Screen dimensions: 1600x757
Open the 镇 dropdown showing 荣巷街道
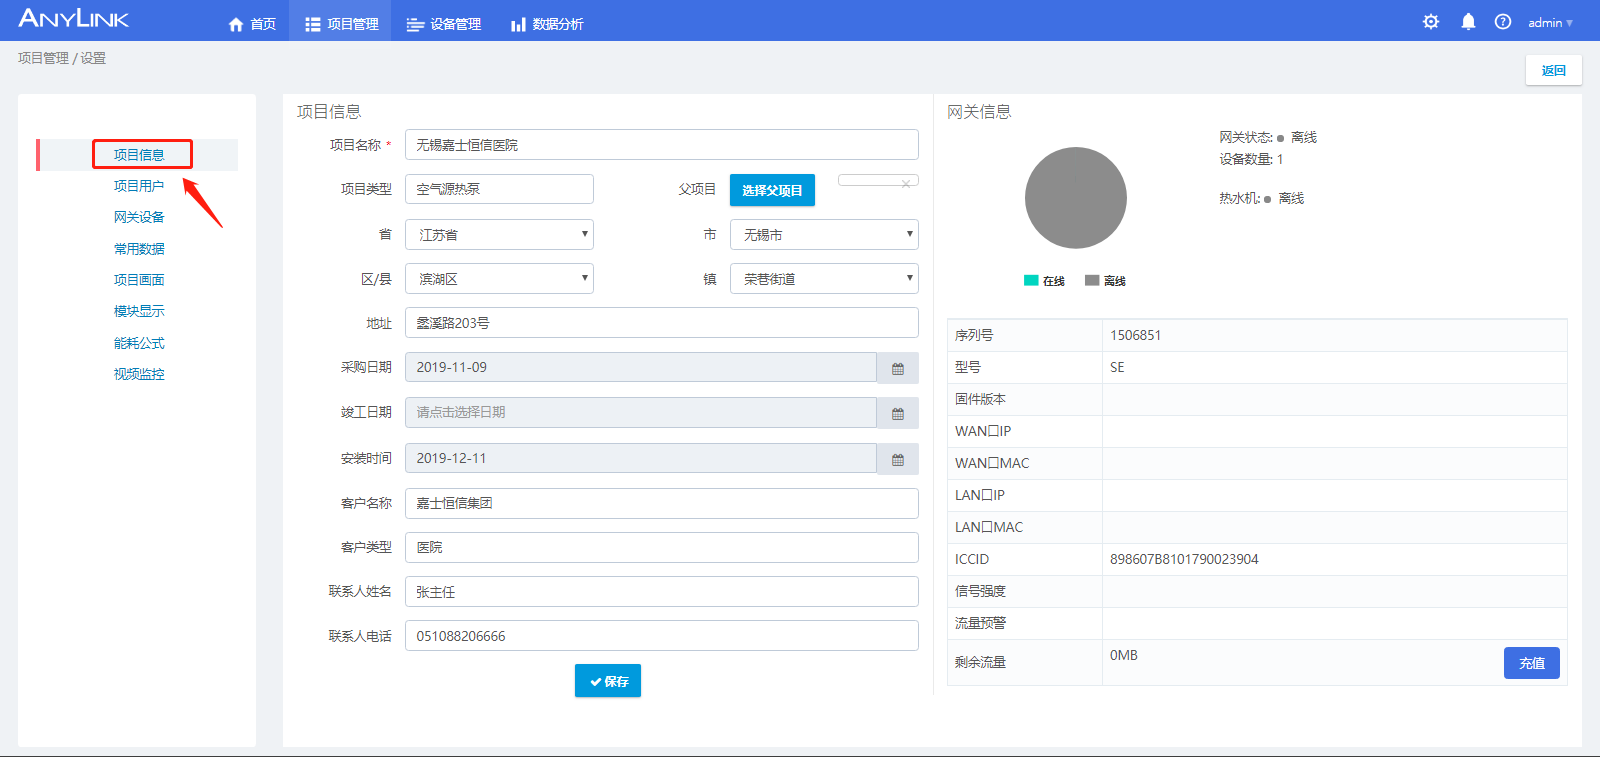[824, 279]
